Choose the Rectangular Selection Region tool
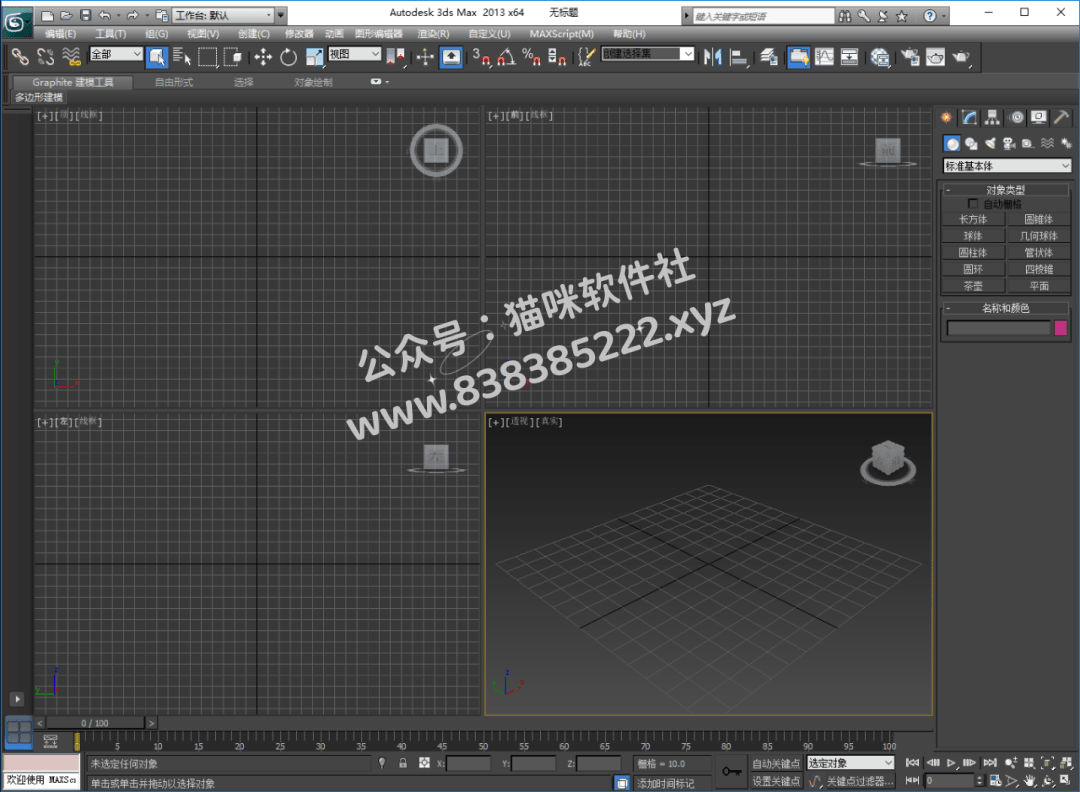 pyautogui.click(x=207, y=57)
